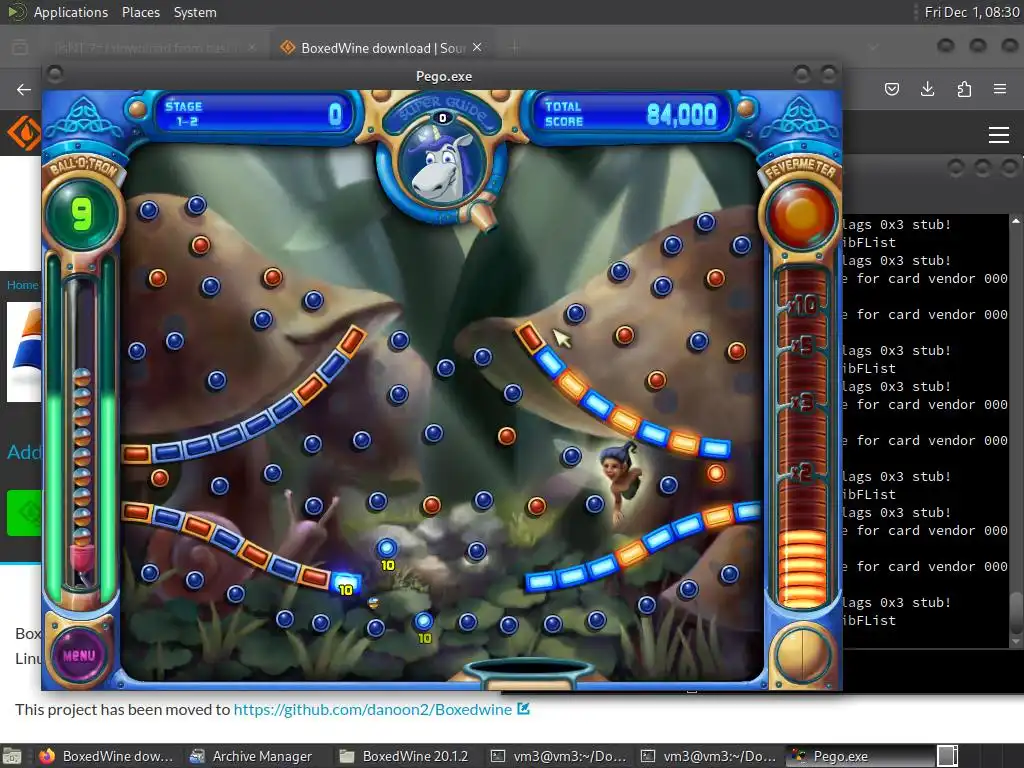Click the x2 marker on Fevermeter
1024x768 pixels.
[x=803, y=472]
